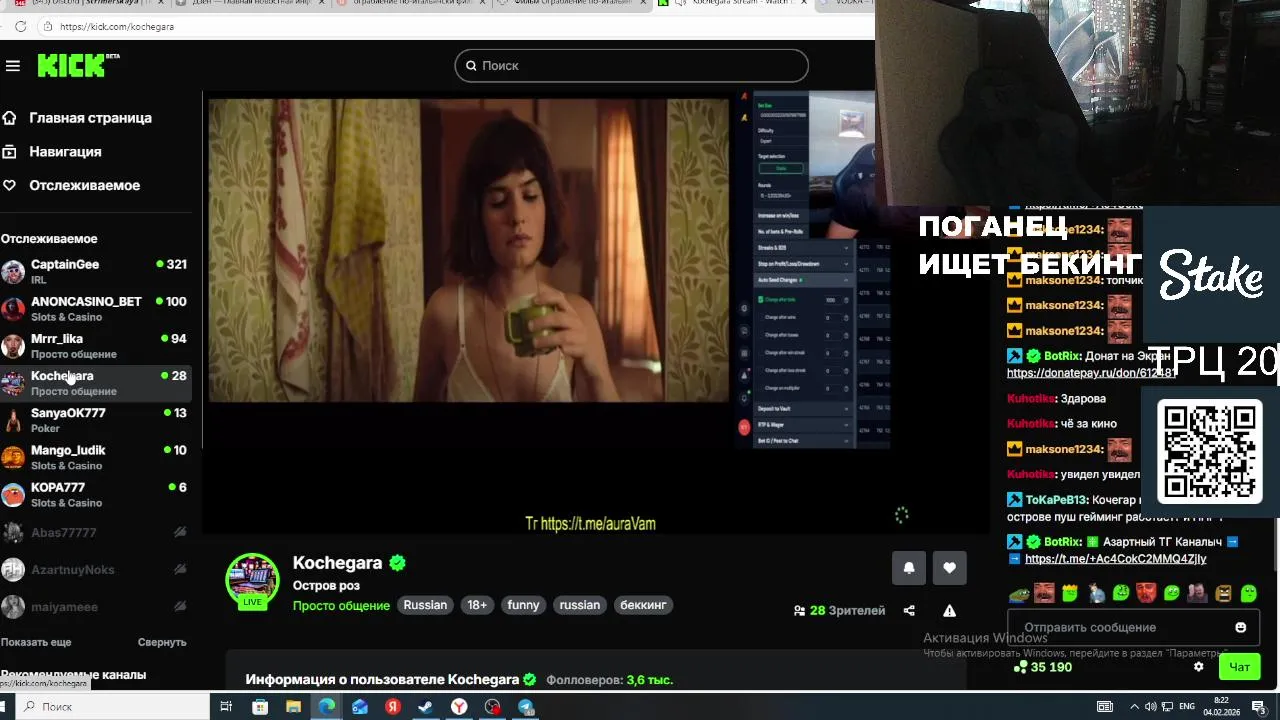This screenshot has width=1280, height=720.
Task: Collapse followed list with Свернуть
Action: click(162, 642)
